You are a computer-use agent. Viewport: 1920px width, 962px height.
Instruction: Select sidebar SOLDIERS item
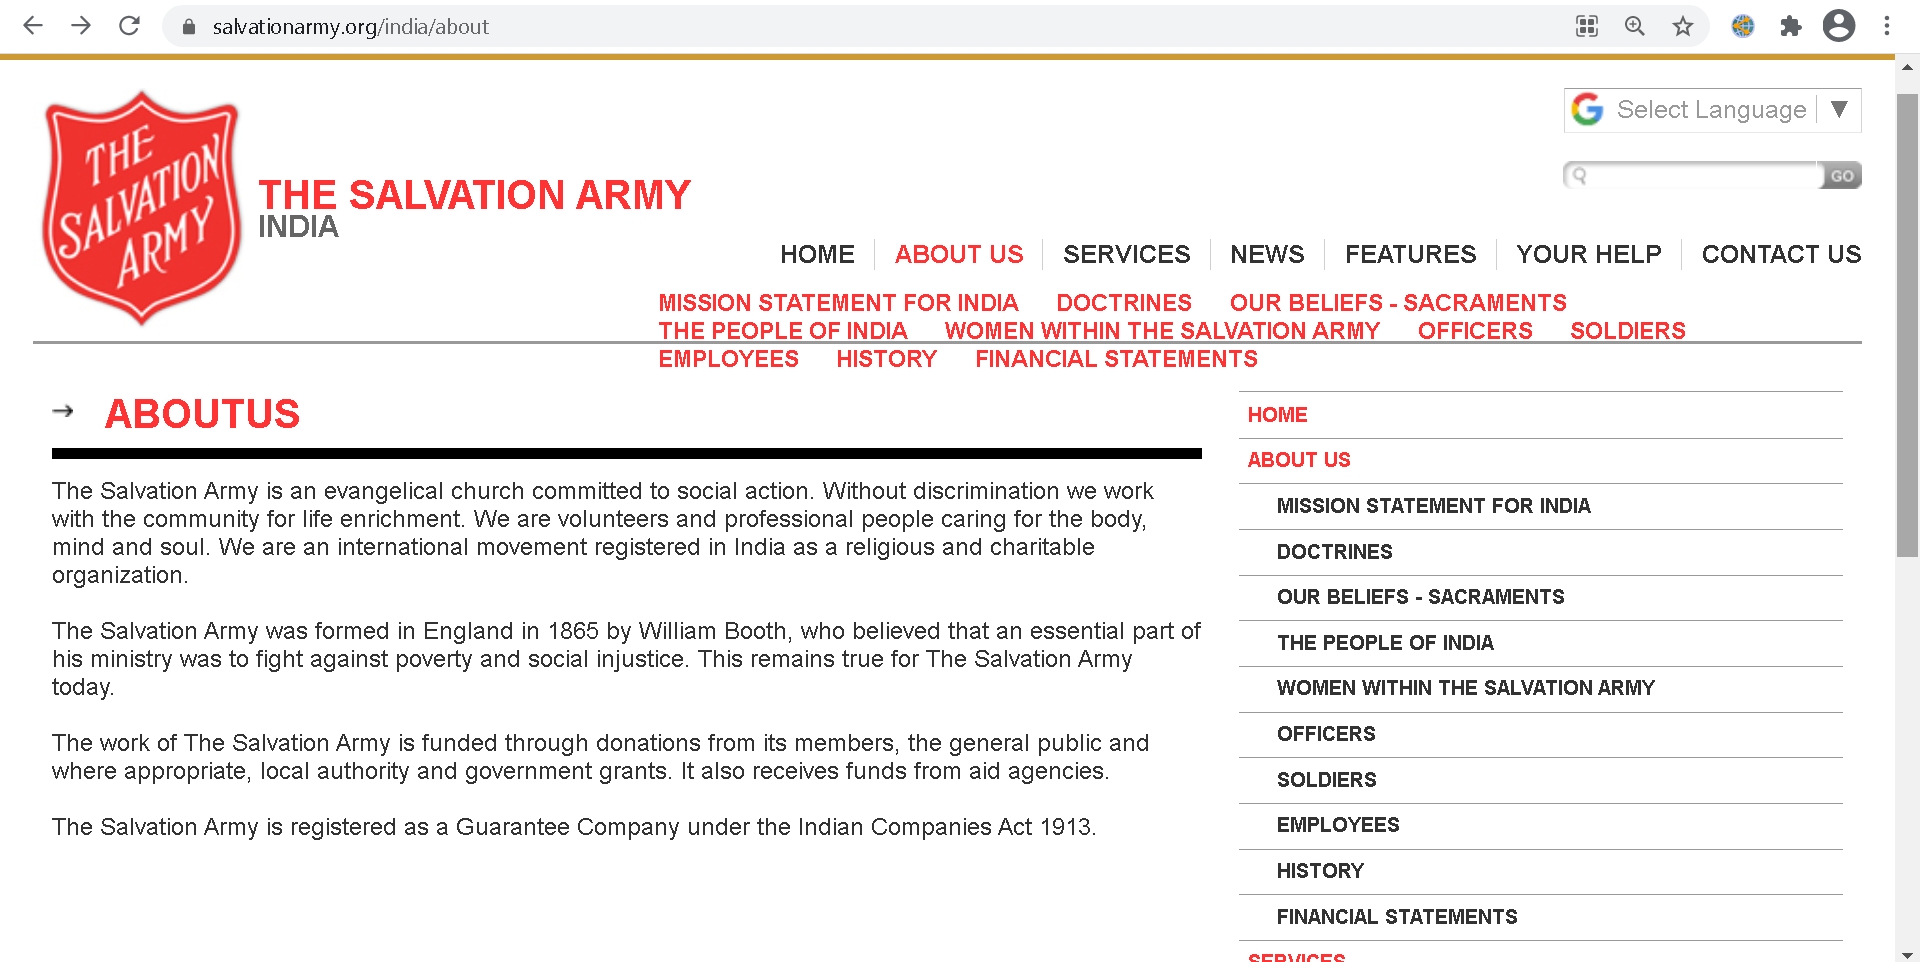(1326, 780)
